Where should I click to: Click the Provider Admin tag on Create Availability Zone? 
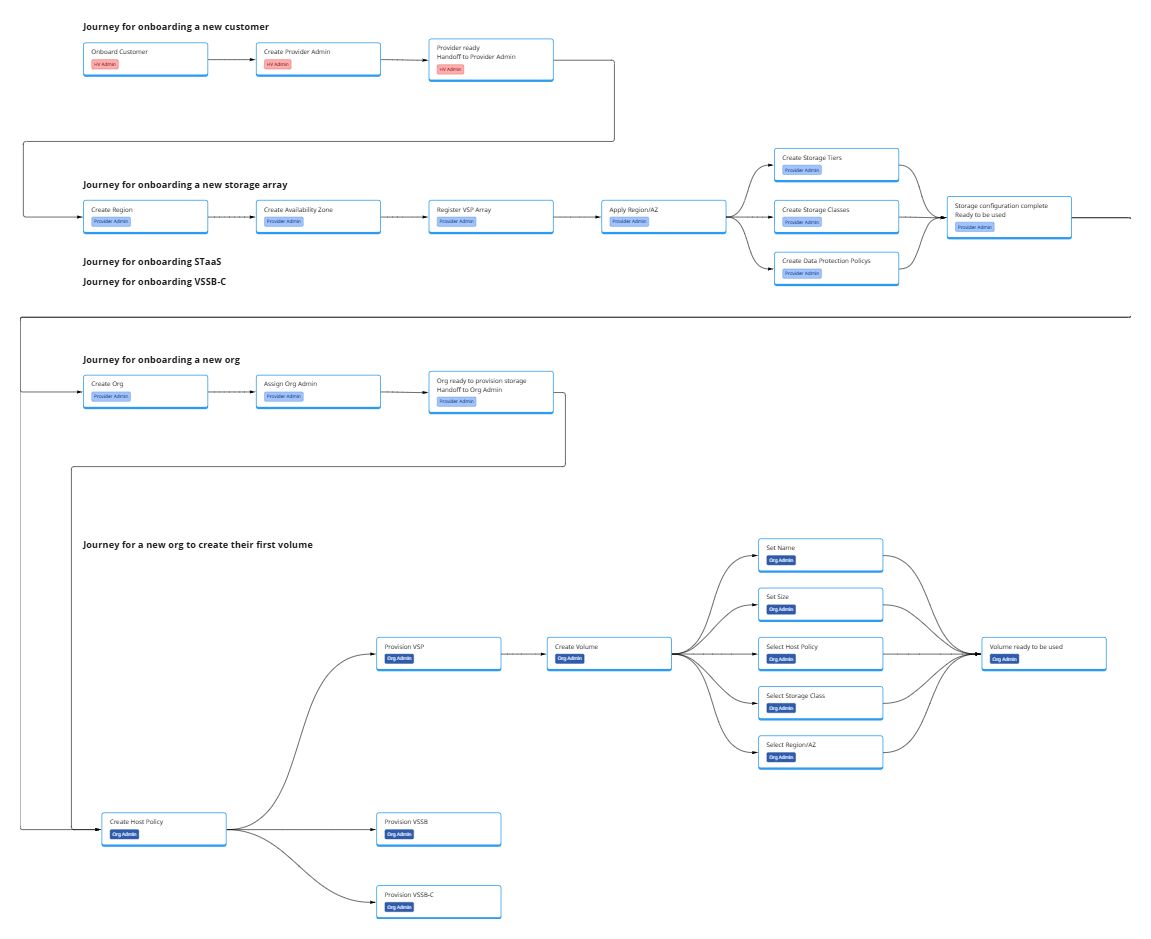283,222
